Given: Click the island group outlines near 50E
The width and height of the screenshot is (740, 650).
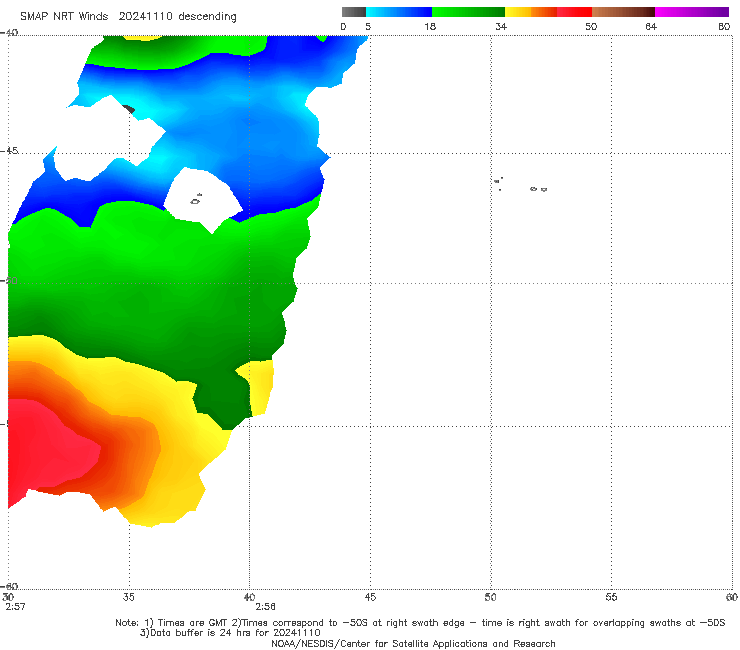Looking at the screenshot, I should 521,185.
